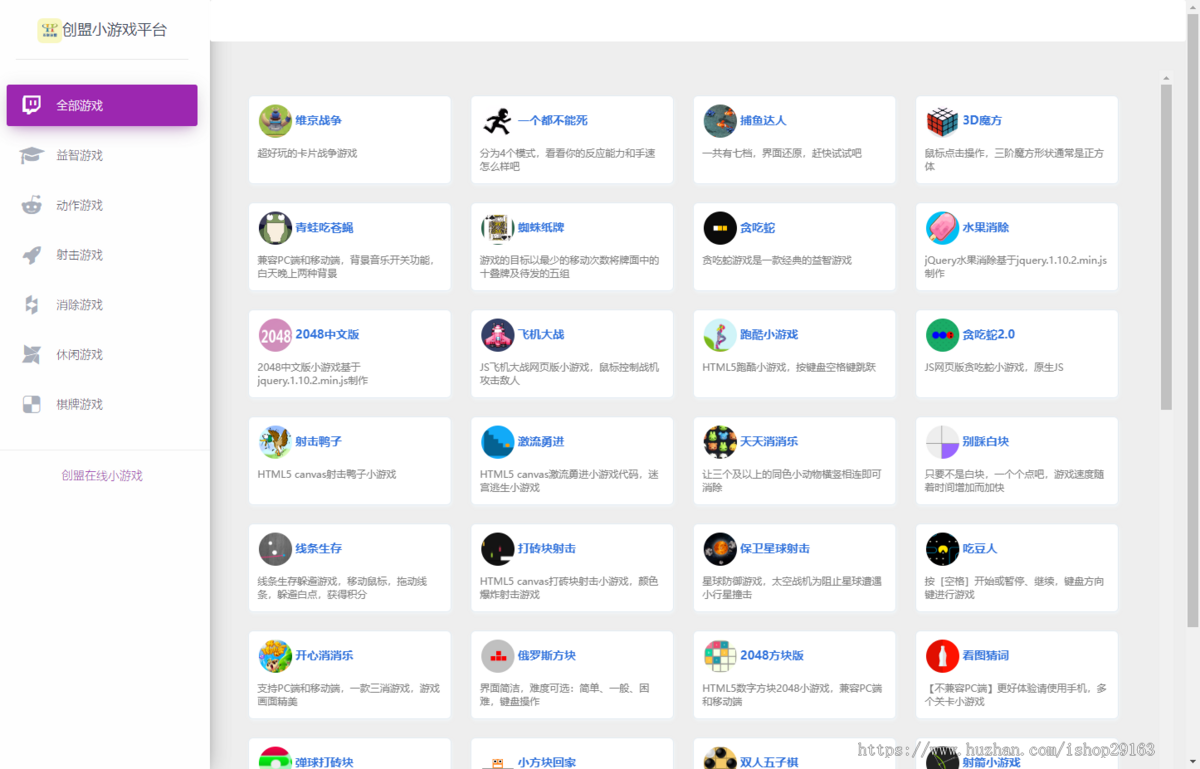This screenshot has width=1200, height=769.
Task: Click the description HTML5跑酷小游戏，按键盘空格键跳跃
Action: click(x=789, y=368)
